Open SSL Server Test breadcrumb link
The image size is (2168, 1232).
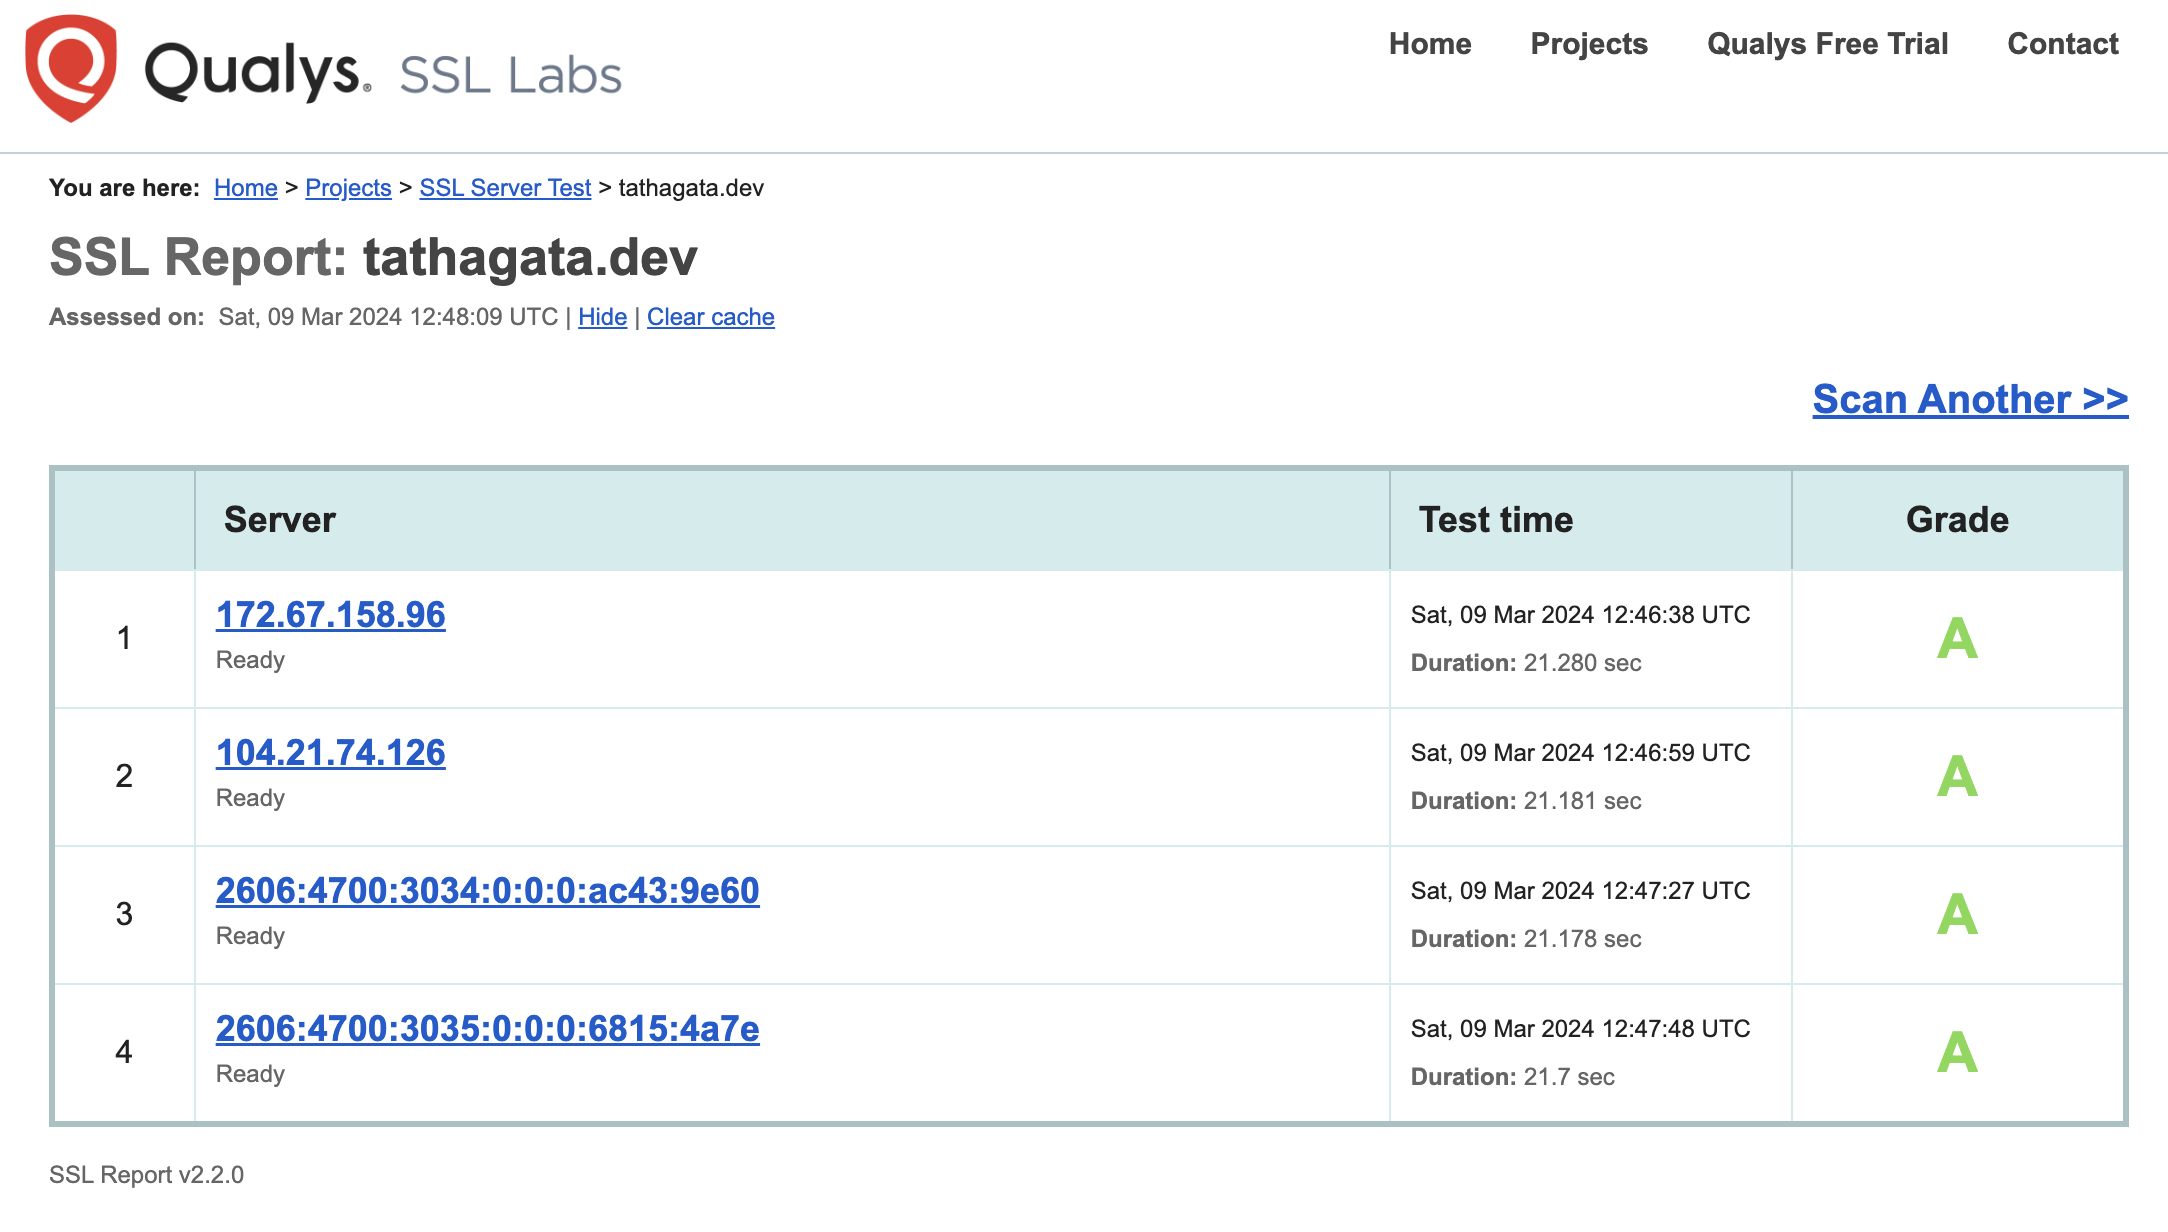pos(504,187)
